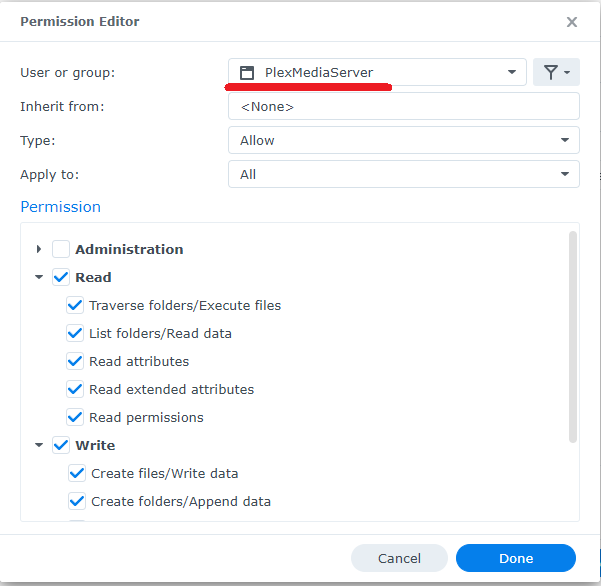Viewport: 601px width, 586px height.
Task: Uncheck the Write permission group checkbox
Action: (x=61, y=445)
